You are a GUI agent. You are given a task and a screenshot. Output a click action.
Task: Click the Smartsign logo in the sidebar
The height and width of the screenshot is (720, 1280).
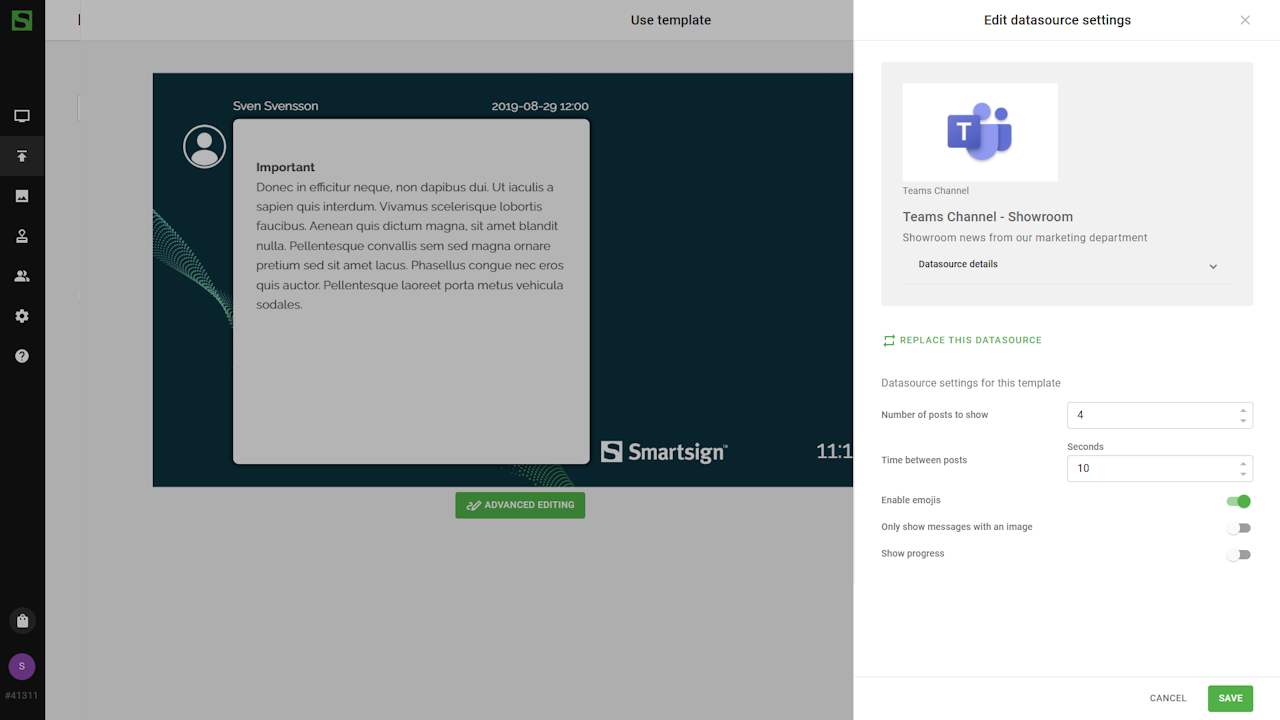point(22,20)
